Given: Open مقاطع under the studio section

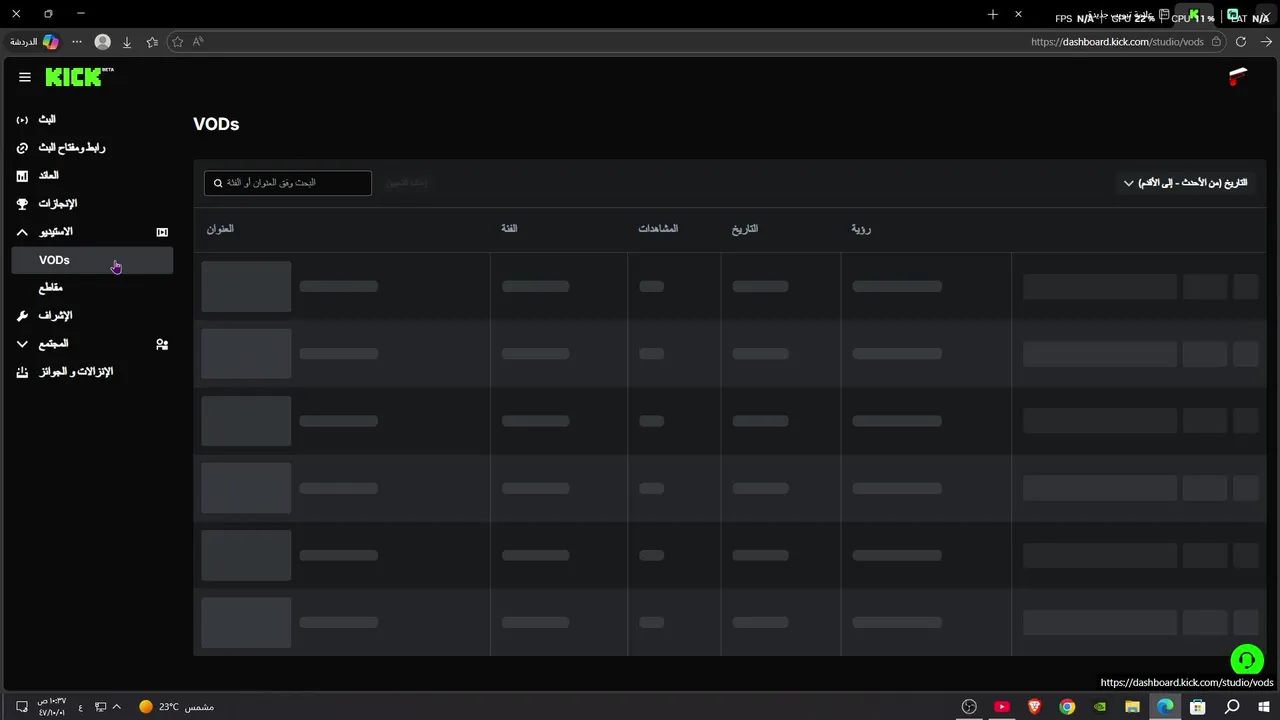Looking at the screenshot, I should point(51,288).
